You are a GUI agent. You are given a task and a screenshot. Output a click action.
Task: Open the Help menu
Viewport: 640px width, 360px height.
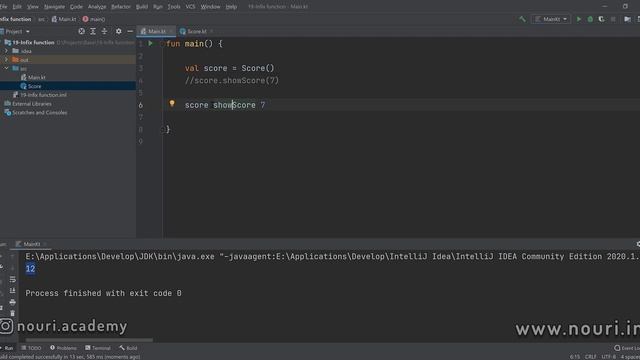(231, 7)
